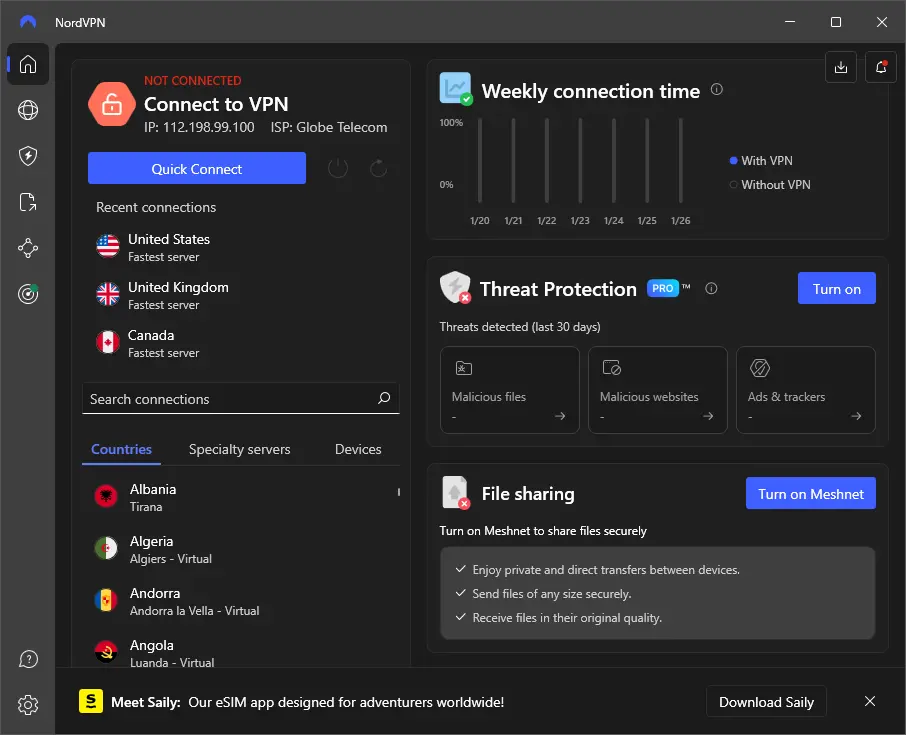The image size is (906, 735).
Task: Turn on Threat Protection
Action: [x=836, y=288]
